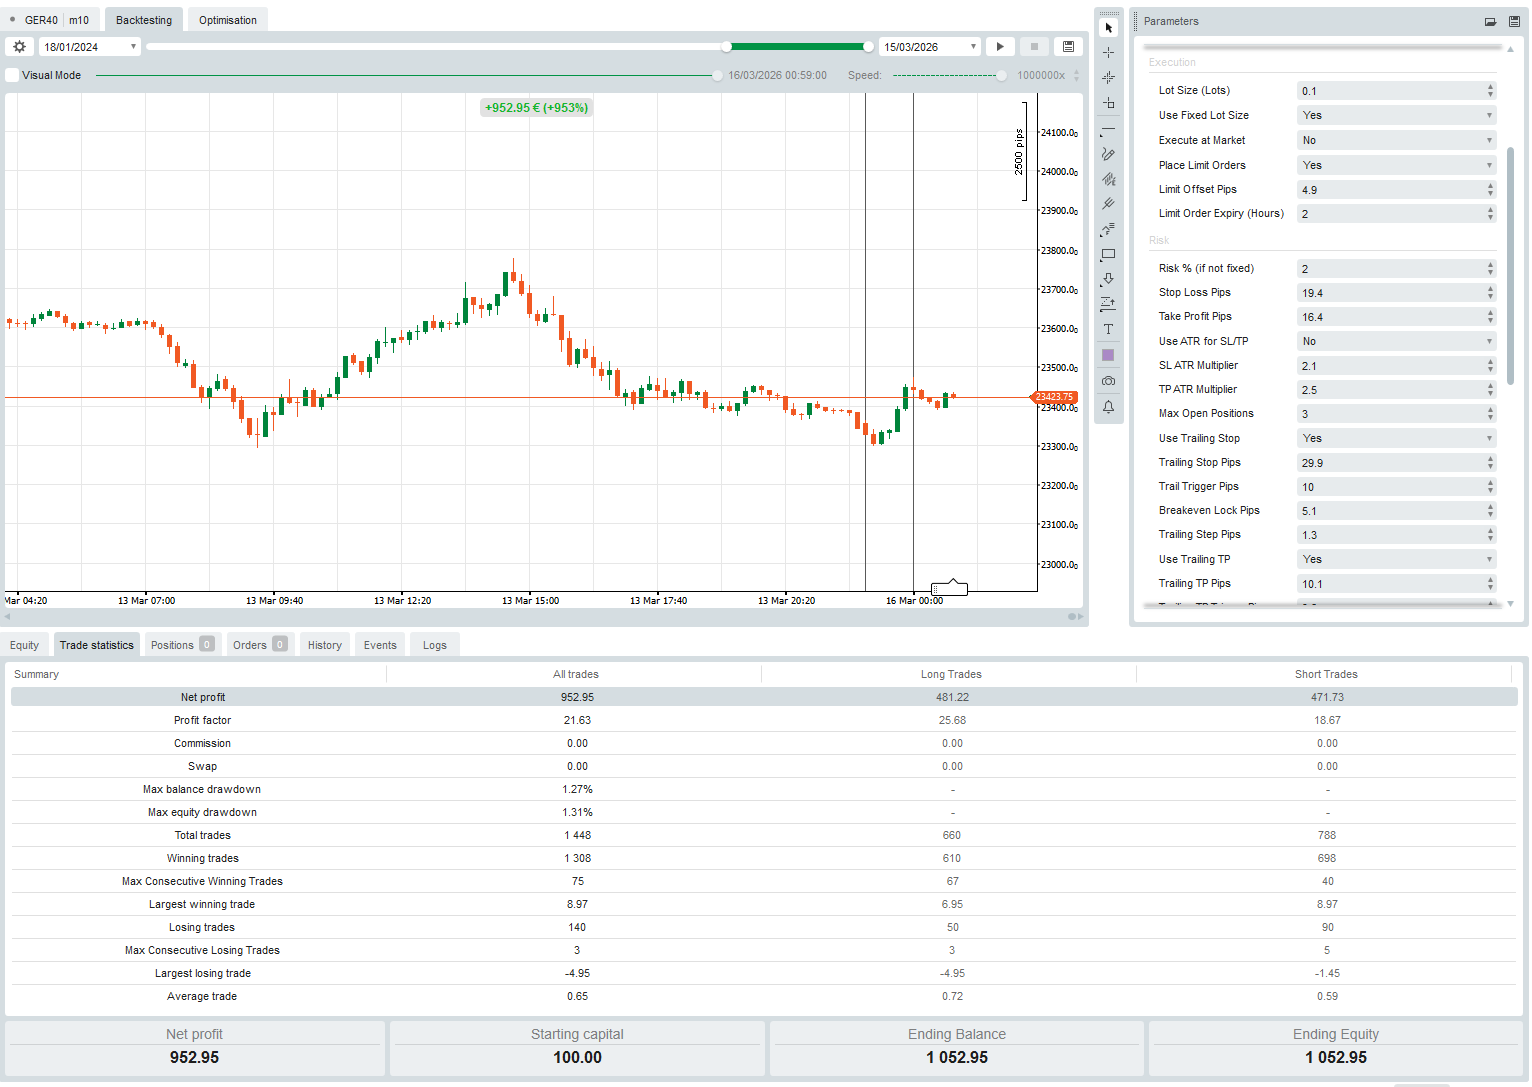Enable the Visual Mode checkbox

13,75
